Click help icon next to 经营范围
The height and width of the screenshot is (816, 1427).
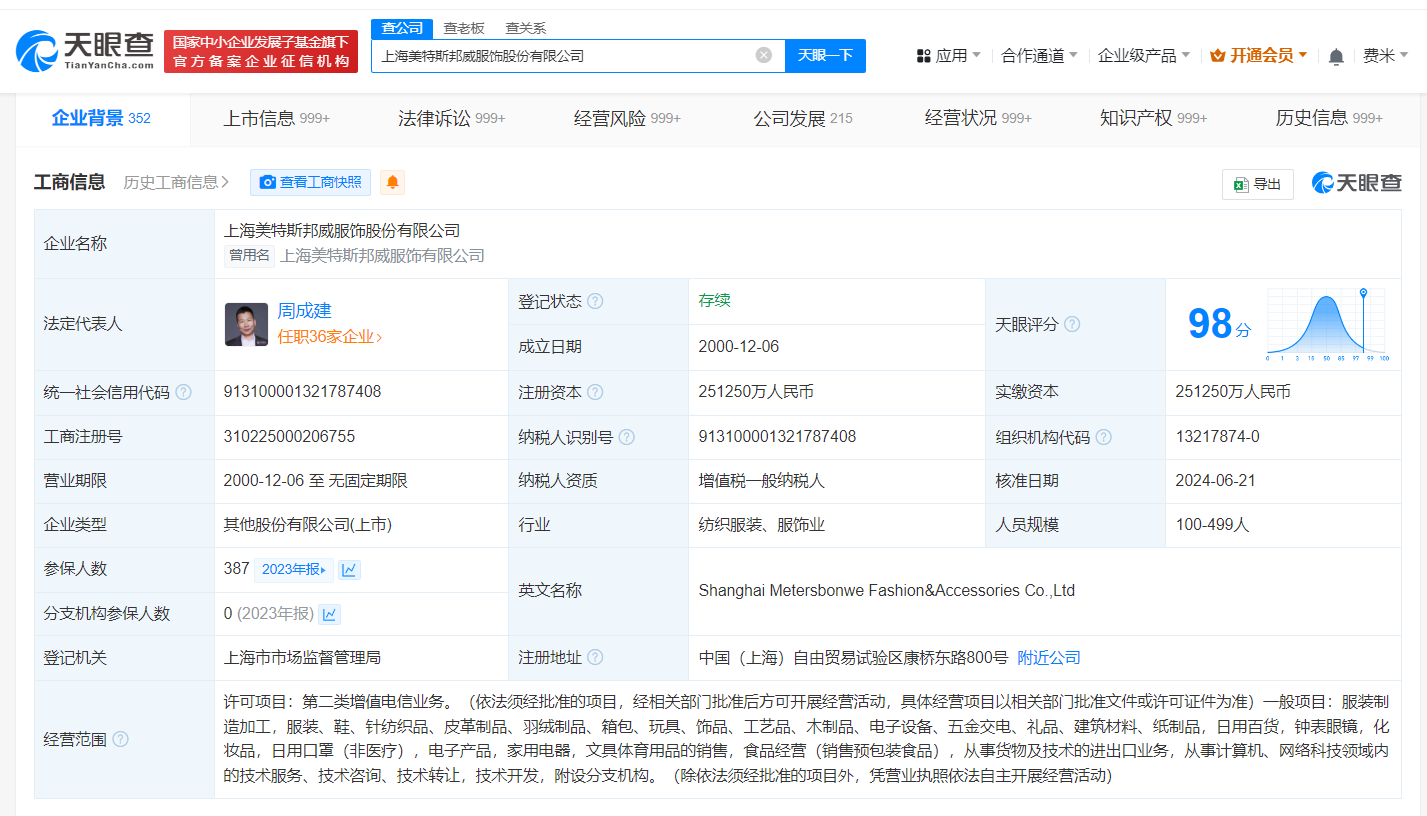point(120,740)
